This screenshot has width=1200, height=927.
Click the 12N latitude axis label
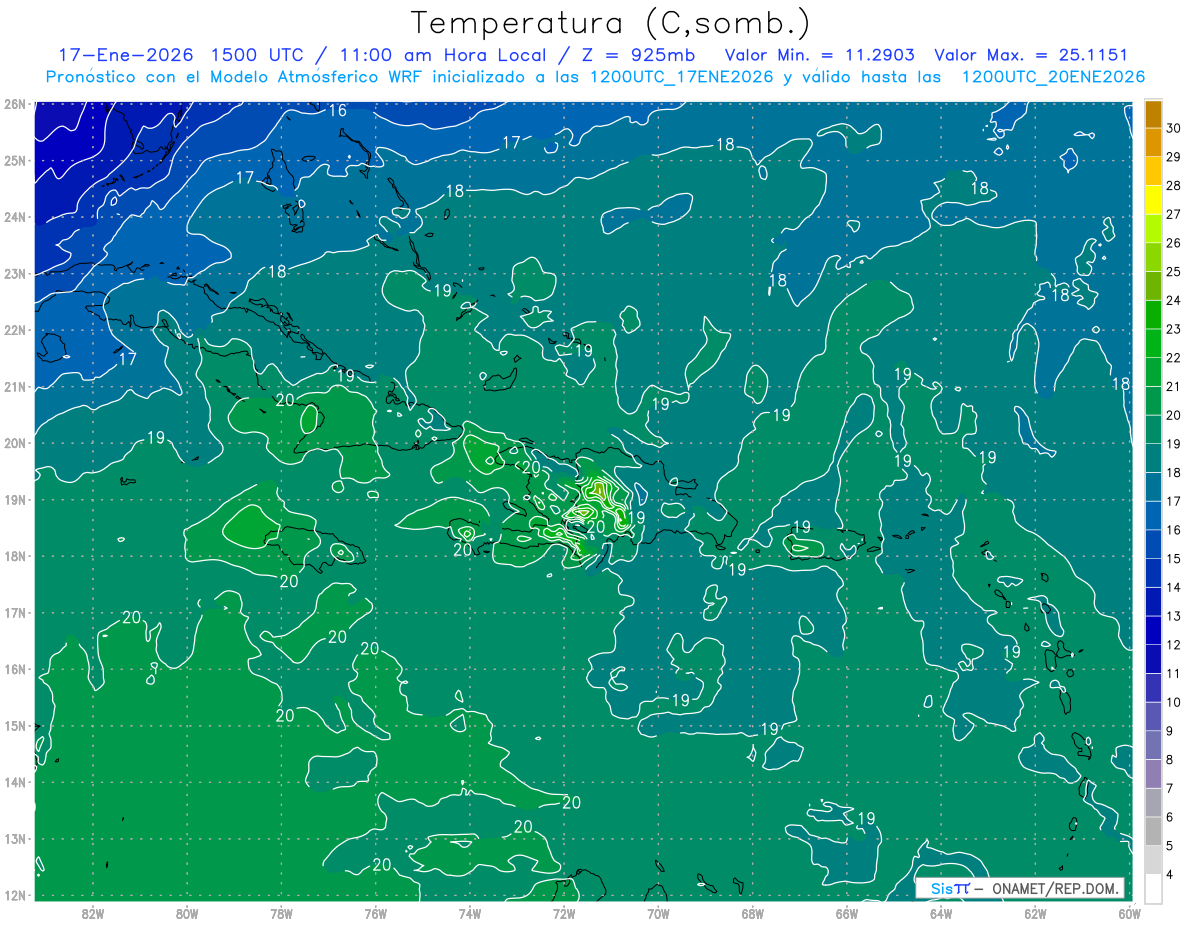[x=14, y=895]
